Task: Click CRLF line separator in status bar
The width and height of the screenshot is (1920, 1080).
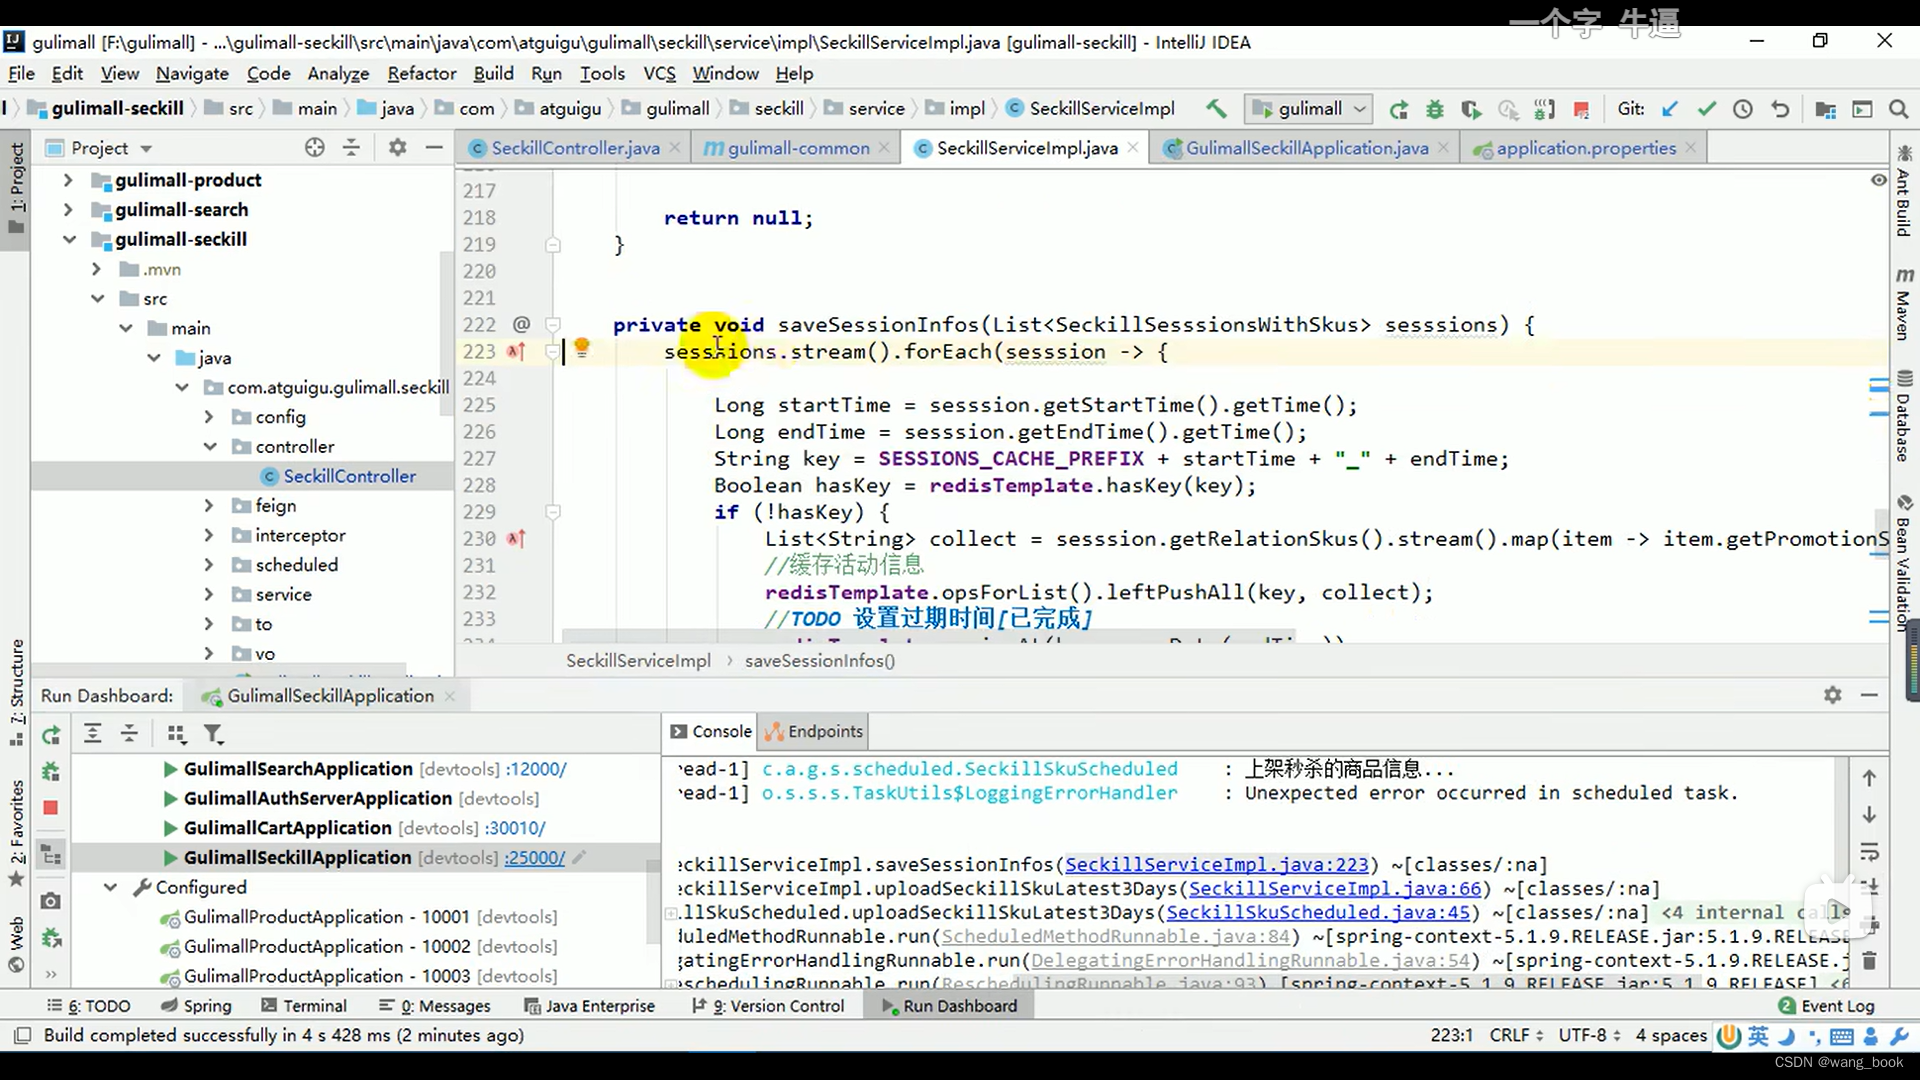Action: click(x=1516, y=1035)
